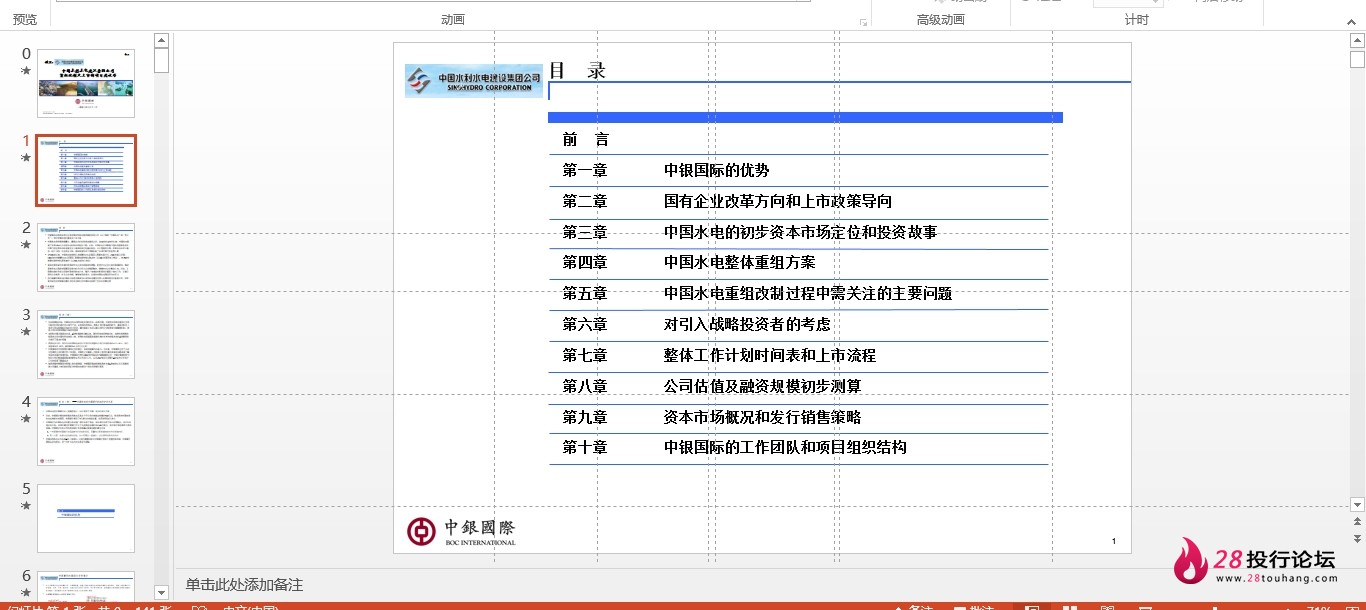Click the 第四章 label
This screenshot has height=610, width=1366.
click(x=585, y=262)
